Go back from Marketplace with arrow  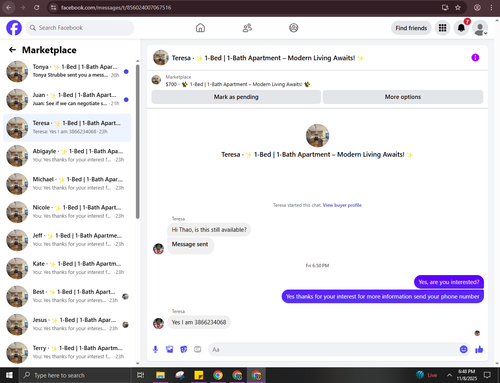pyautogui.click(x=12, y=50)
